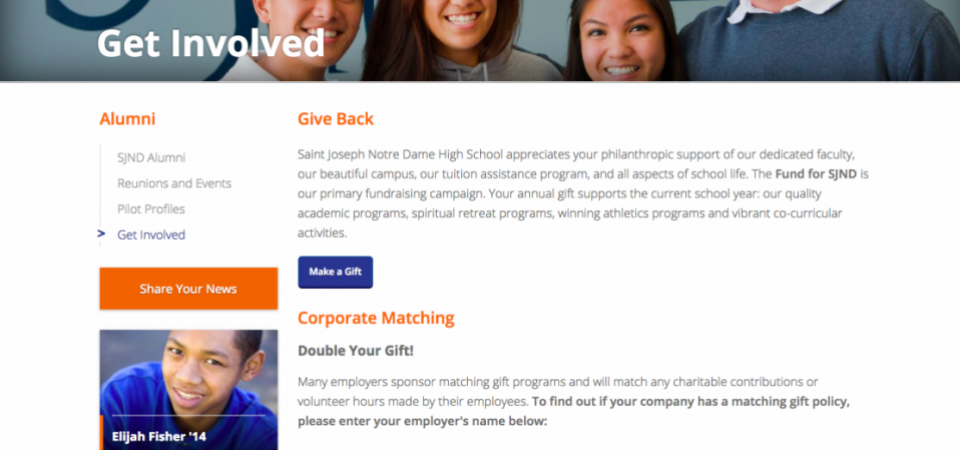Select Get Involved sidebar item
The height and width of the screenshot is (450, 960).
[151, 235]
